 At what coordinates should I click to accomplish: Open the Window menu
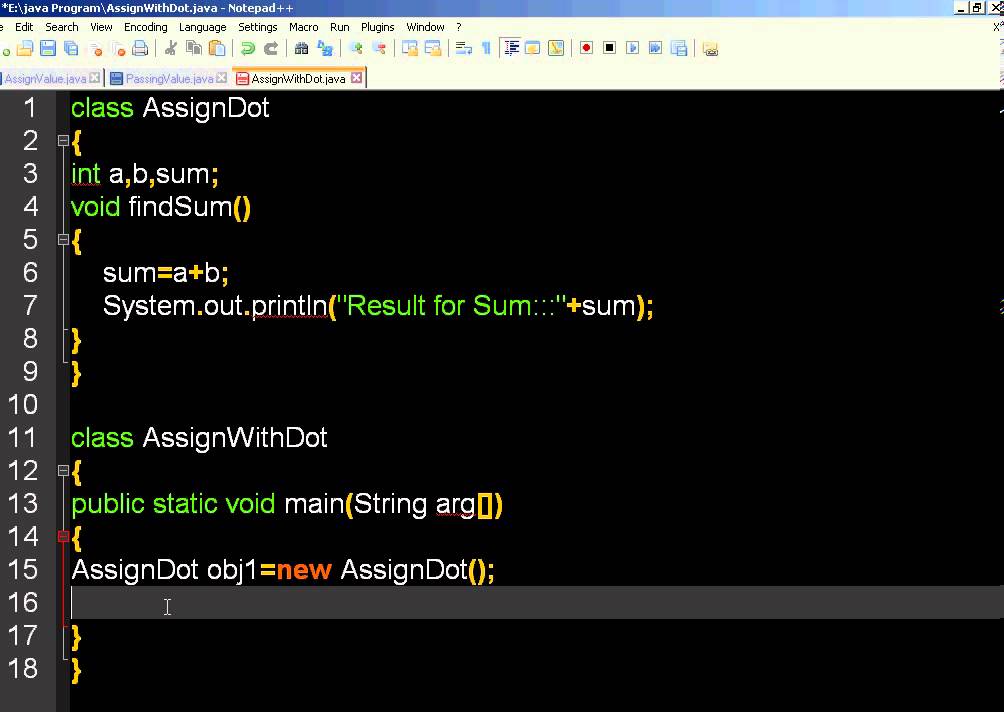click(425, 27)
